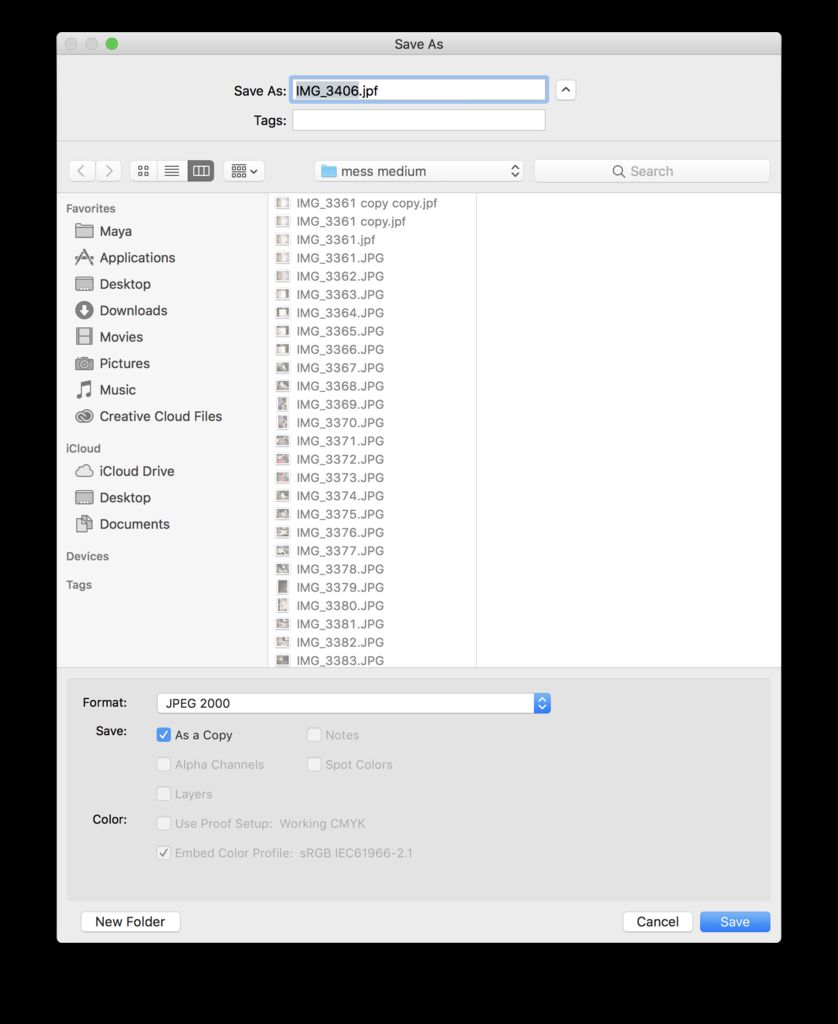Uncheck the As a Copy option
The height and width of the screenshot is (1024, 838).
point(163,735)
